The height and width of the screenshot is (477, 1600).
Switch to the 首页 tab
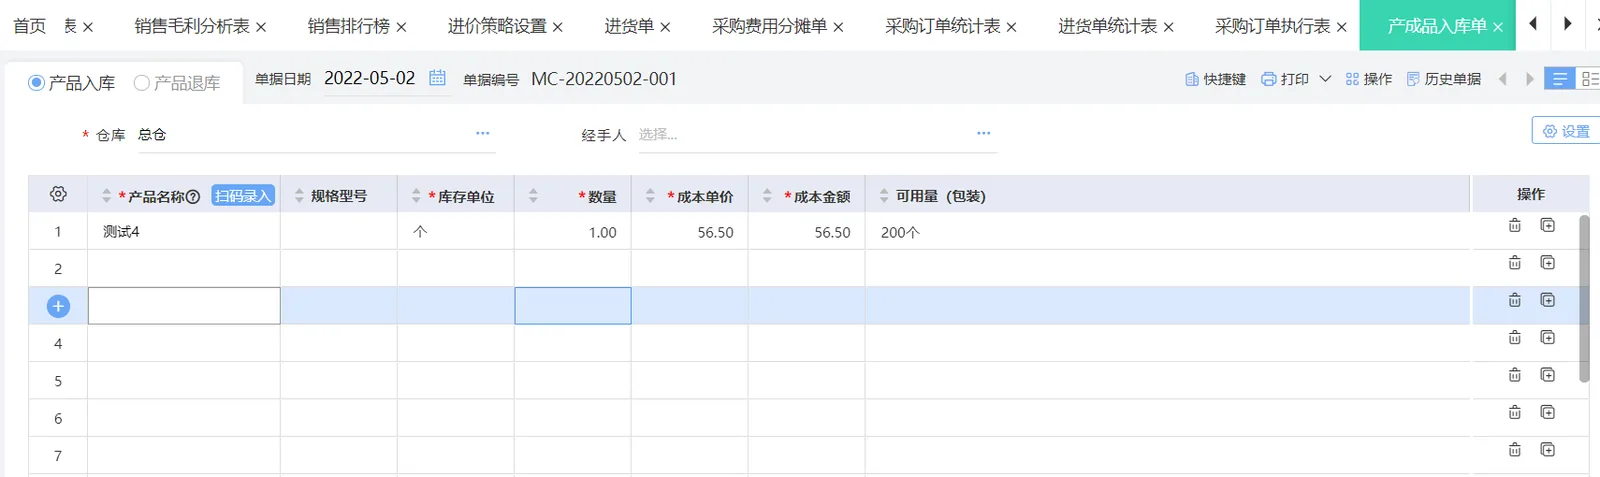(x=29, y=26)
